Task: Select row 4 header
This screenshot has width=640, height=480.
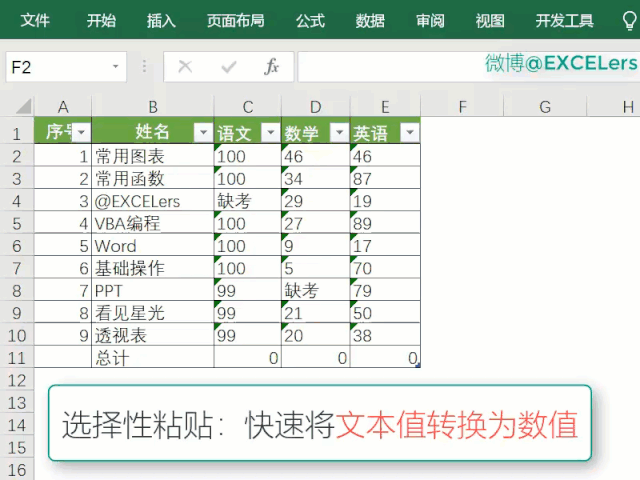Action: click(x=17, y=200)
